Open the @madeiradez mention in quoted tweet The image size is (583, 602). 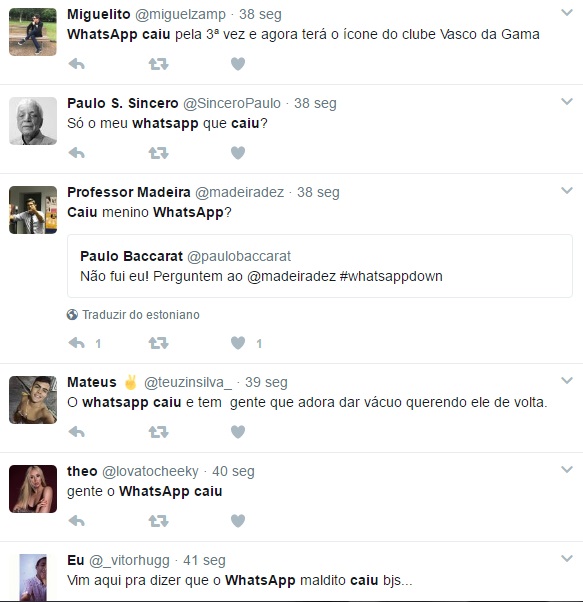292,276
